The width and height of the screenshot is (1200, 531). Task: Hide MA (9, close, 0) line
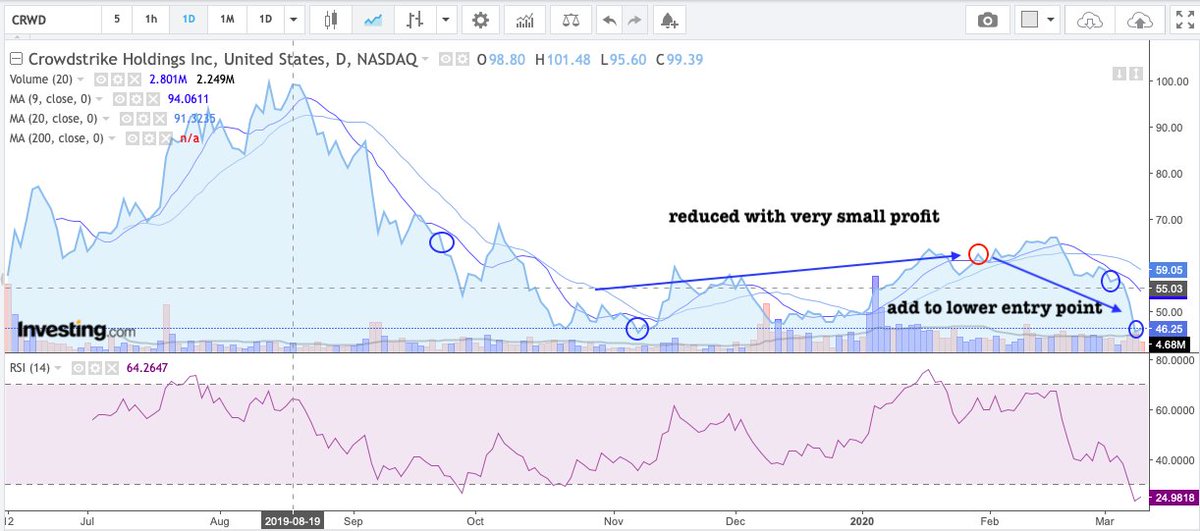119,98
